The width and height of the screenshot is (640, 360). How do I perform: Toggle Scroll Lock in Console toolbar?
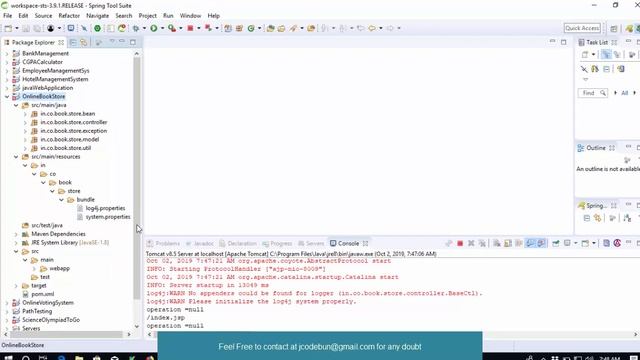508,243
